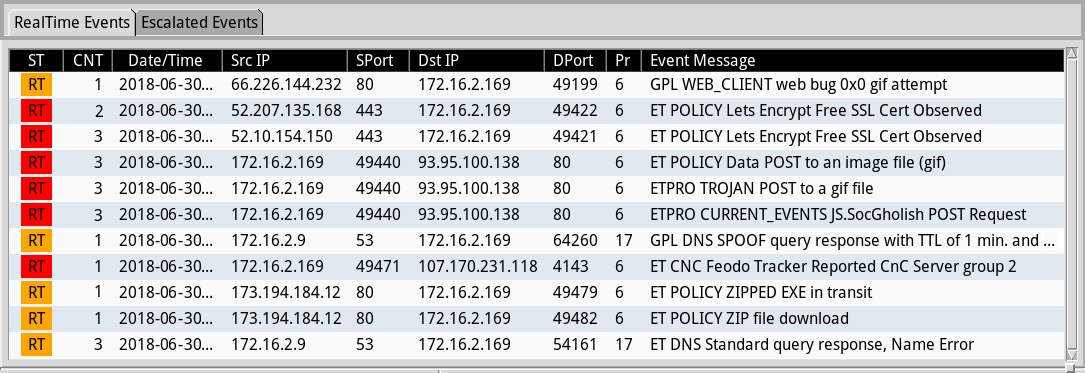This screenshot has height=373, width=1085.
Task: Select the ET POLICY ZIP file download event
Action: click(536, 319)
